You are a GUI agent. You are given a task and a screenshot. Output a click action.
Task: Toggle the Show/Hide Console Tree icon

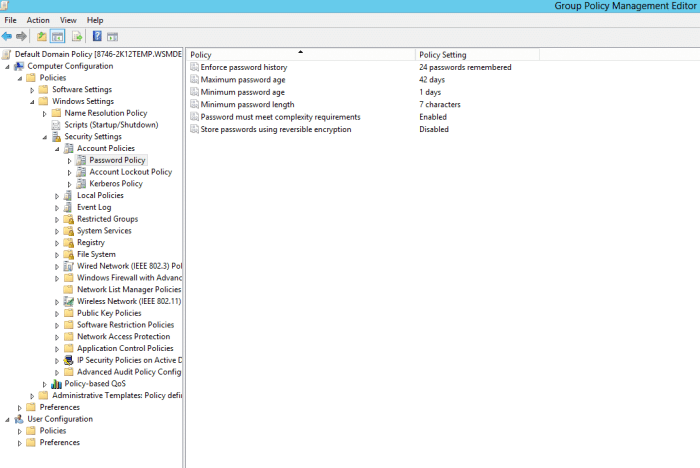pos(58,37)
